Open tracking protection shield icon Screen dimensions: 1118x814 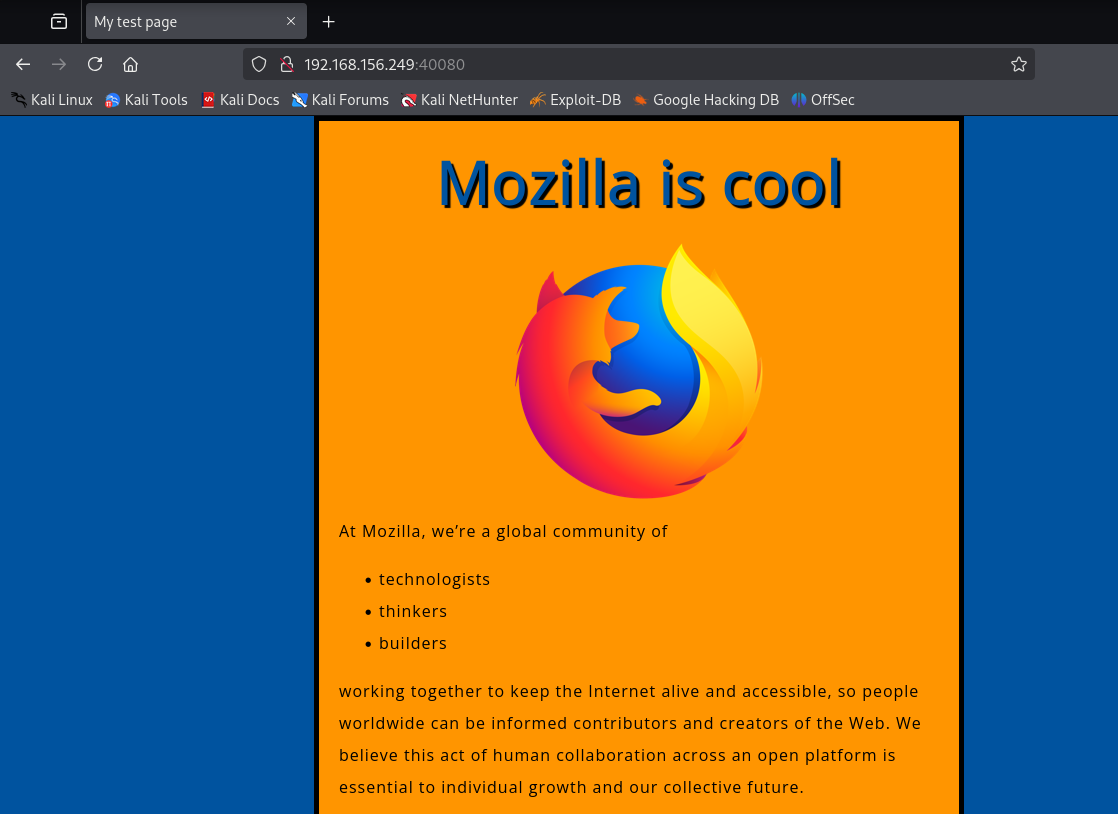(259, 64)
